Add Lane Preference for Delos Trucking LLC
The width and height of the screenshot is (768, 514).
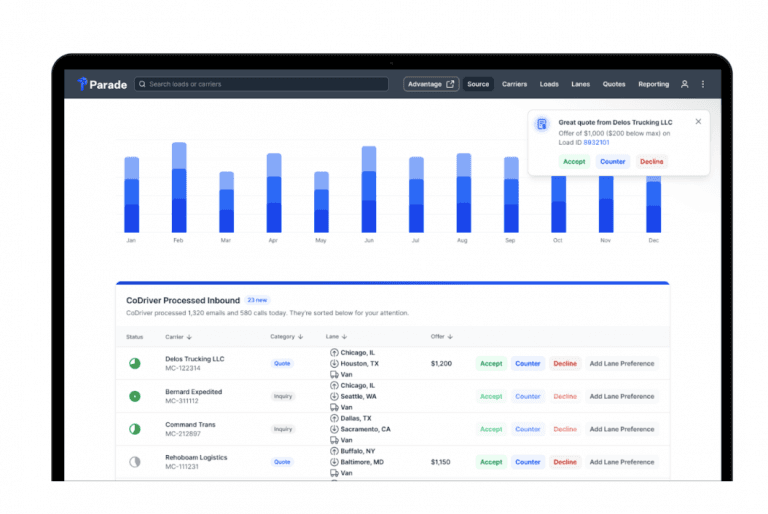[x=622, y=364]
